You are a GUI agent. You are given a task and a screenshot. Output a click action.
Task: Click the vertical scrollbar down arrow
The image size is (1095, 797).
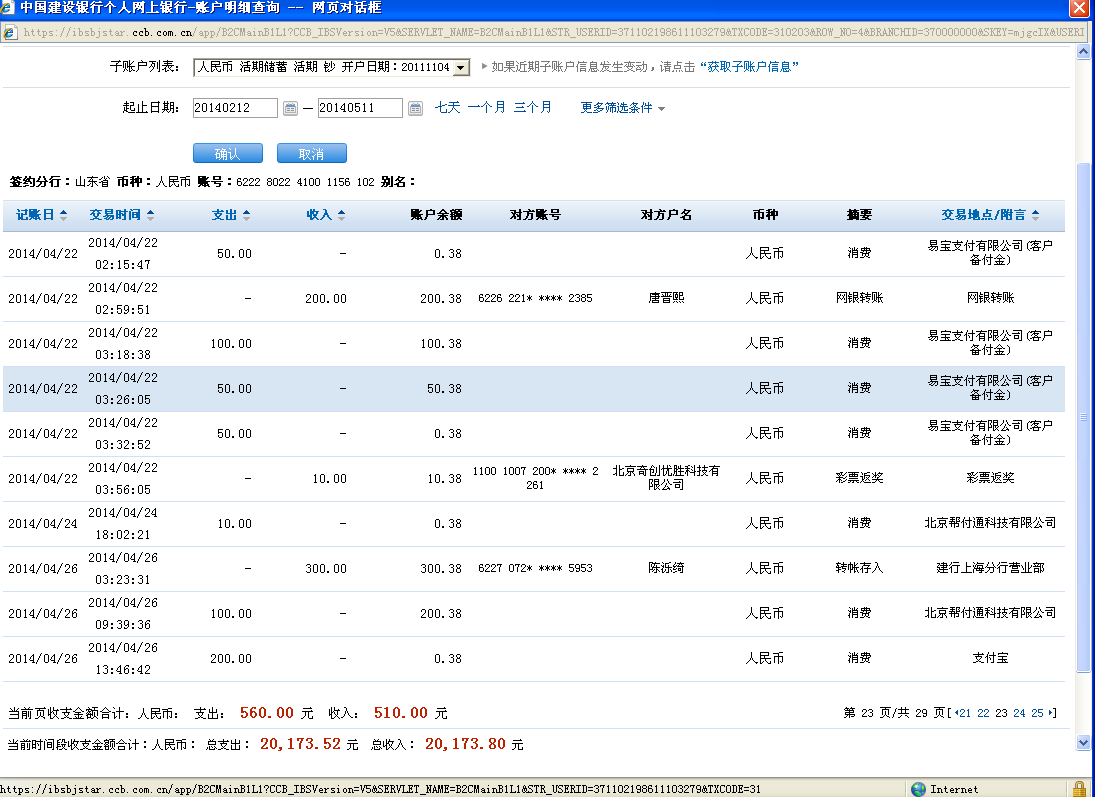[x=1083, y=743]
